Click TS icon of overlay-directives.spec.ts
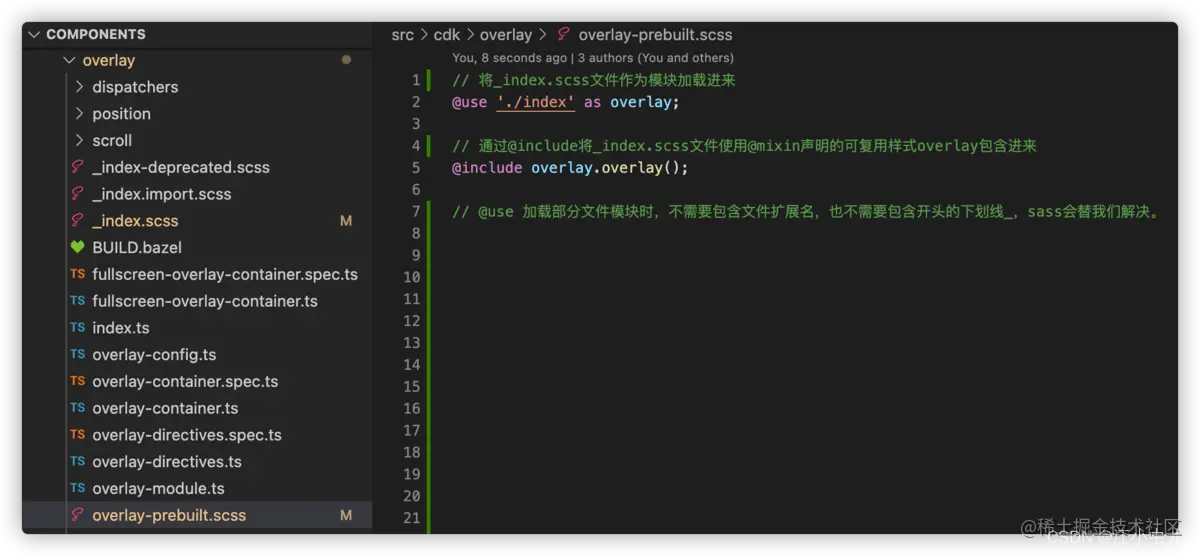1200x556 pixels. [77, 435]
